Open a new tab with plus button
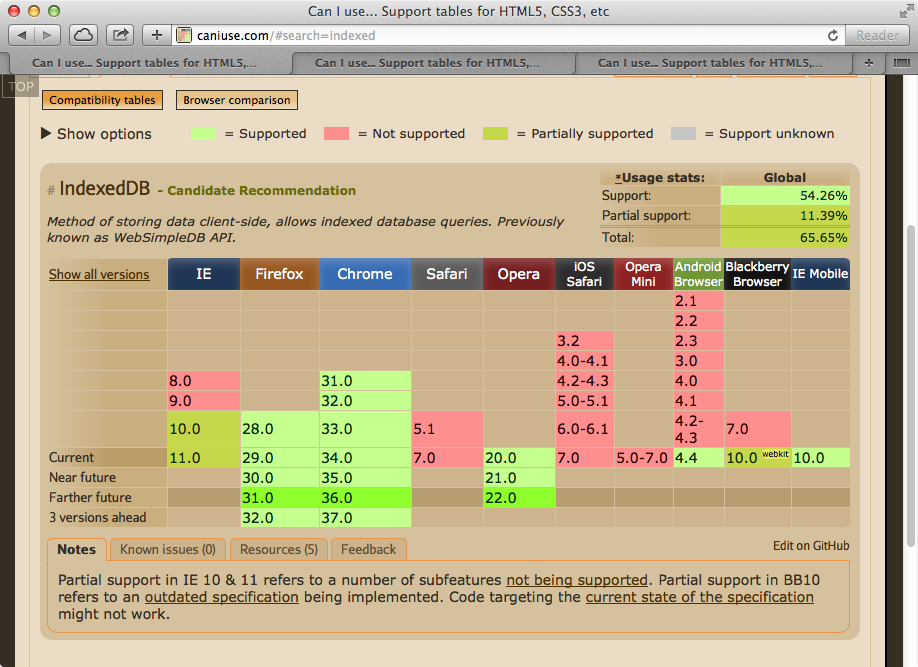The height and width of the screenshot is (667, 918). 869,63
